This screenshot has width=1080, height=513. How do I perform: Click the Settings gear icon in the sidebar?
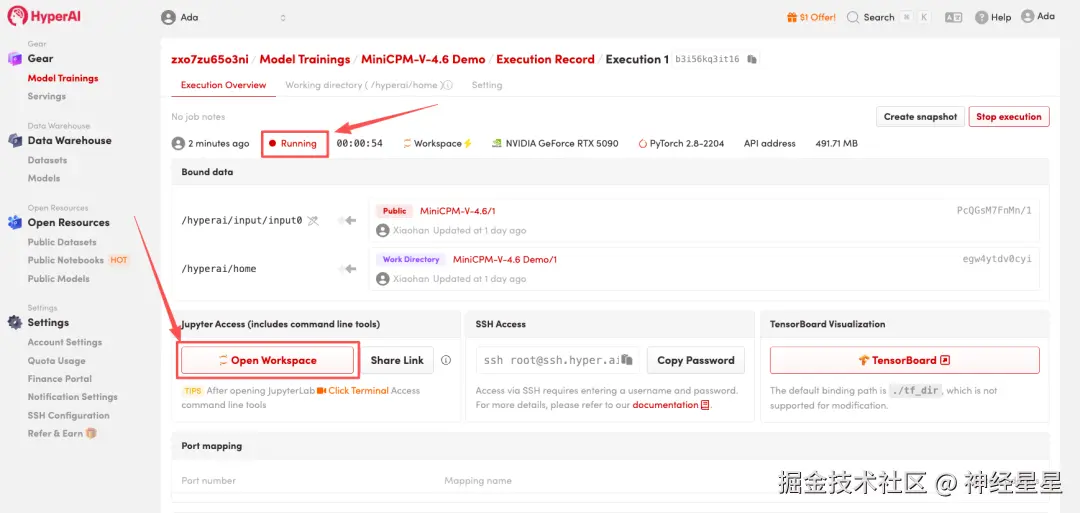pos(14,322)
